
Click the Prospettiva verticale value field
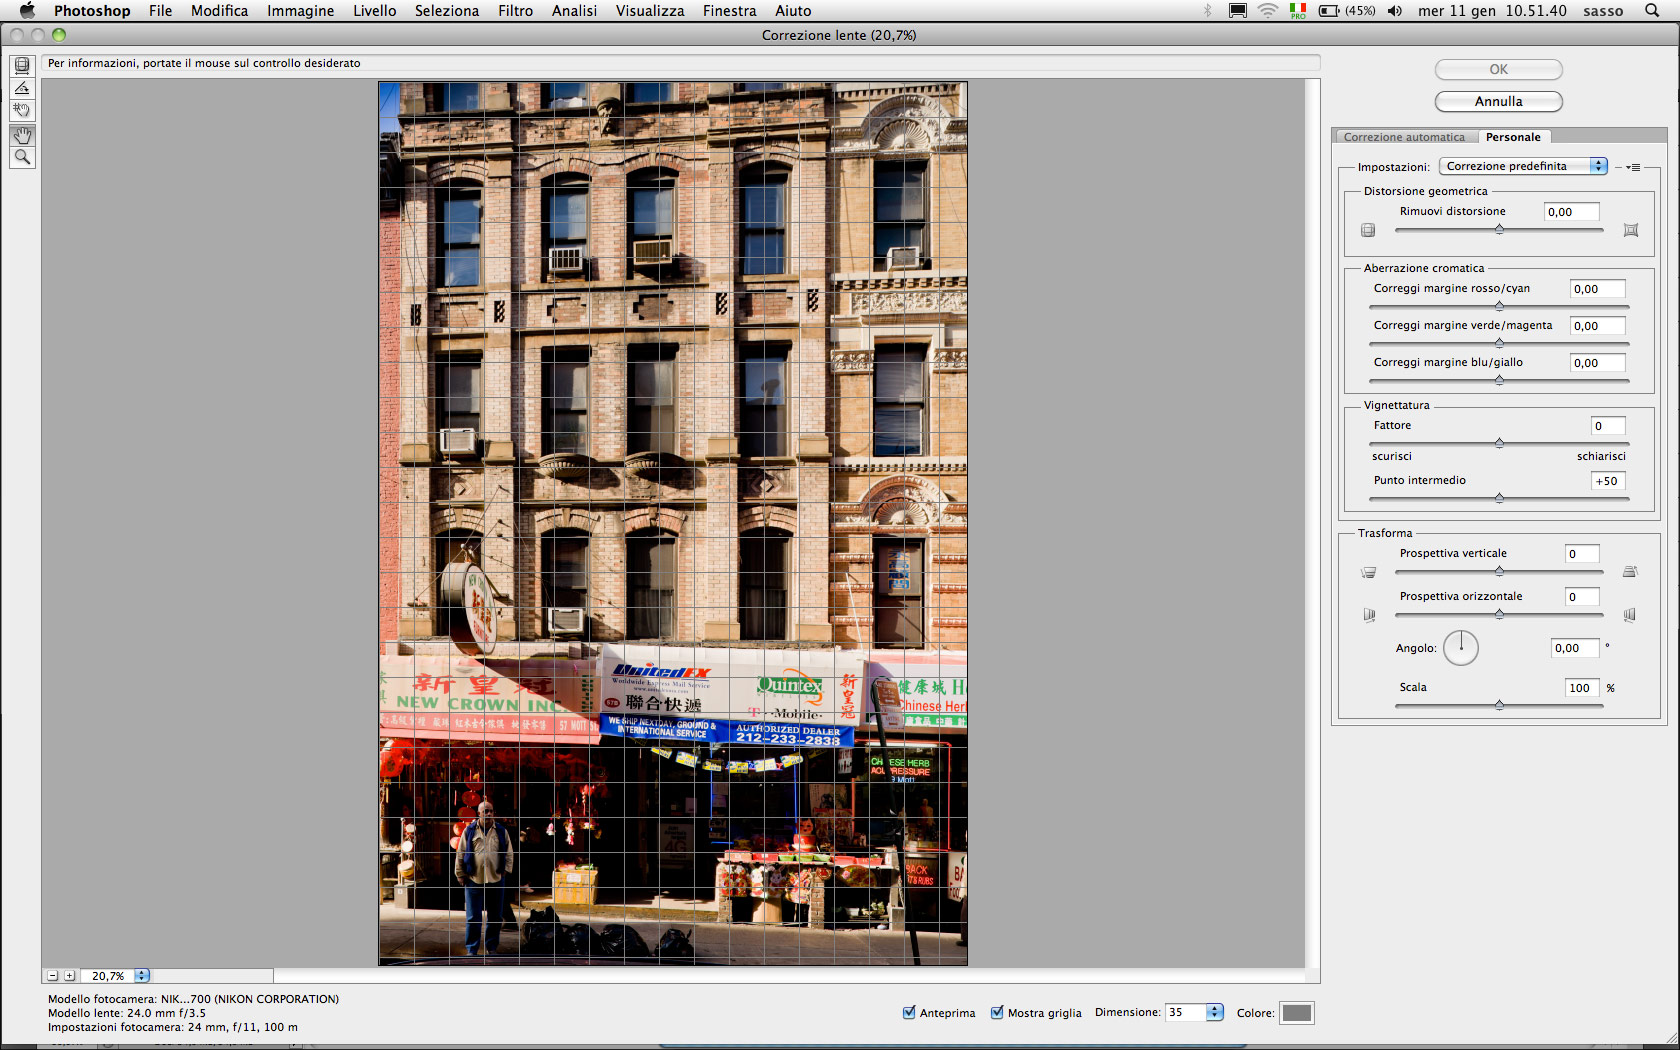click(x=1582, y=554)
